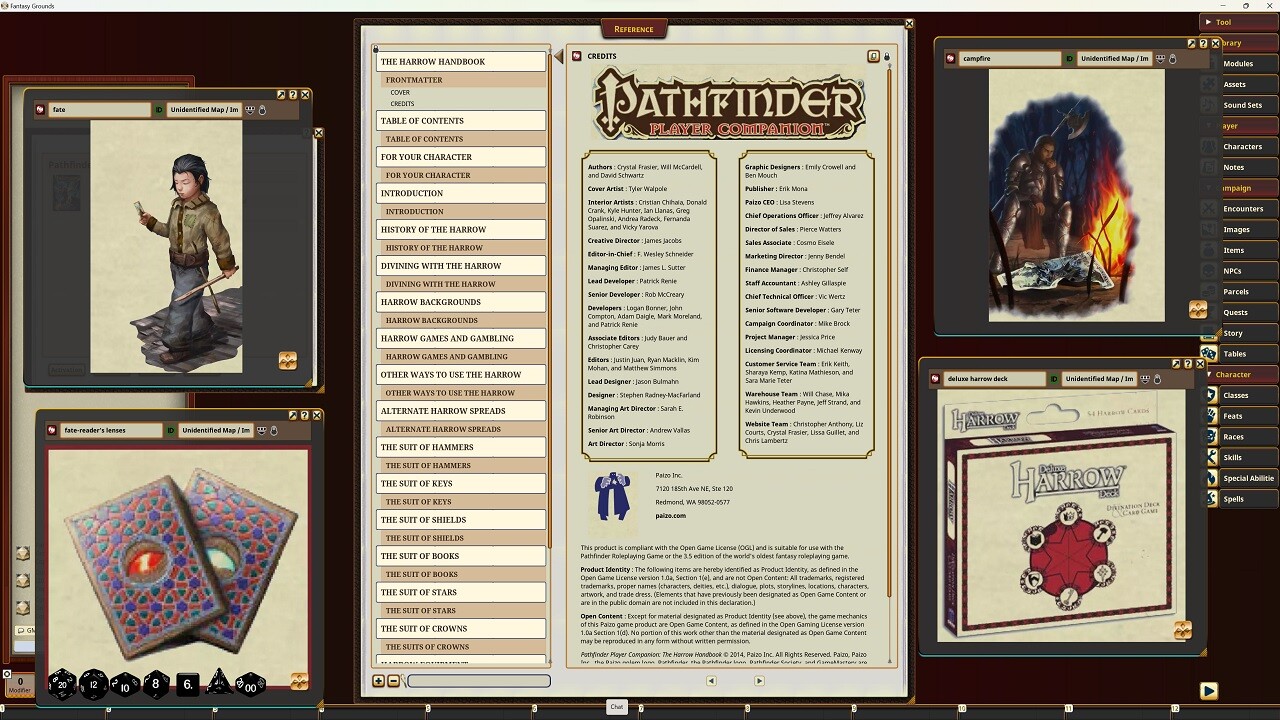
Task: Open Spells from the Character sidebar
Action: click(1243, 498)
